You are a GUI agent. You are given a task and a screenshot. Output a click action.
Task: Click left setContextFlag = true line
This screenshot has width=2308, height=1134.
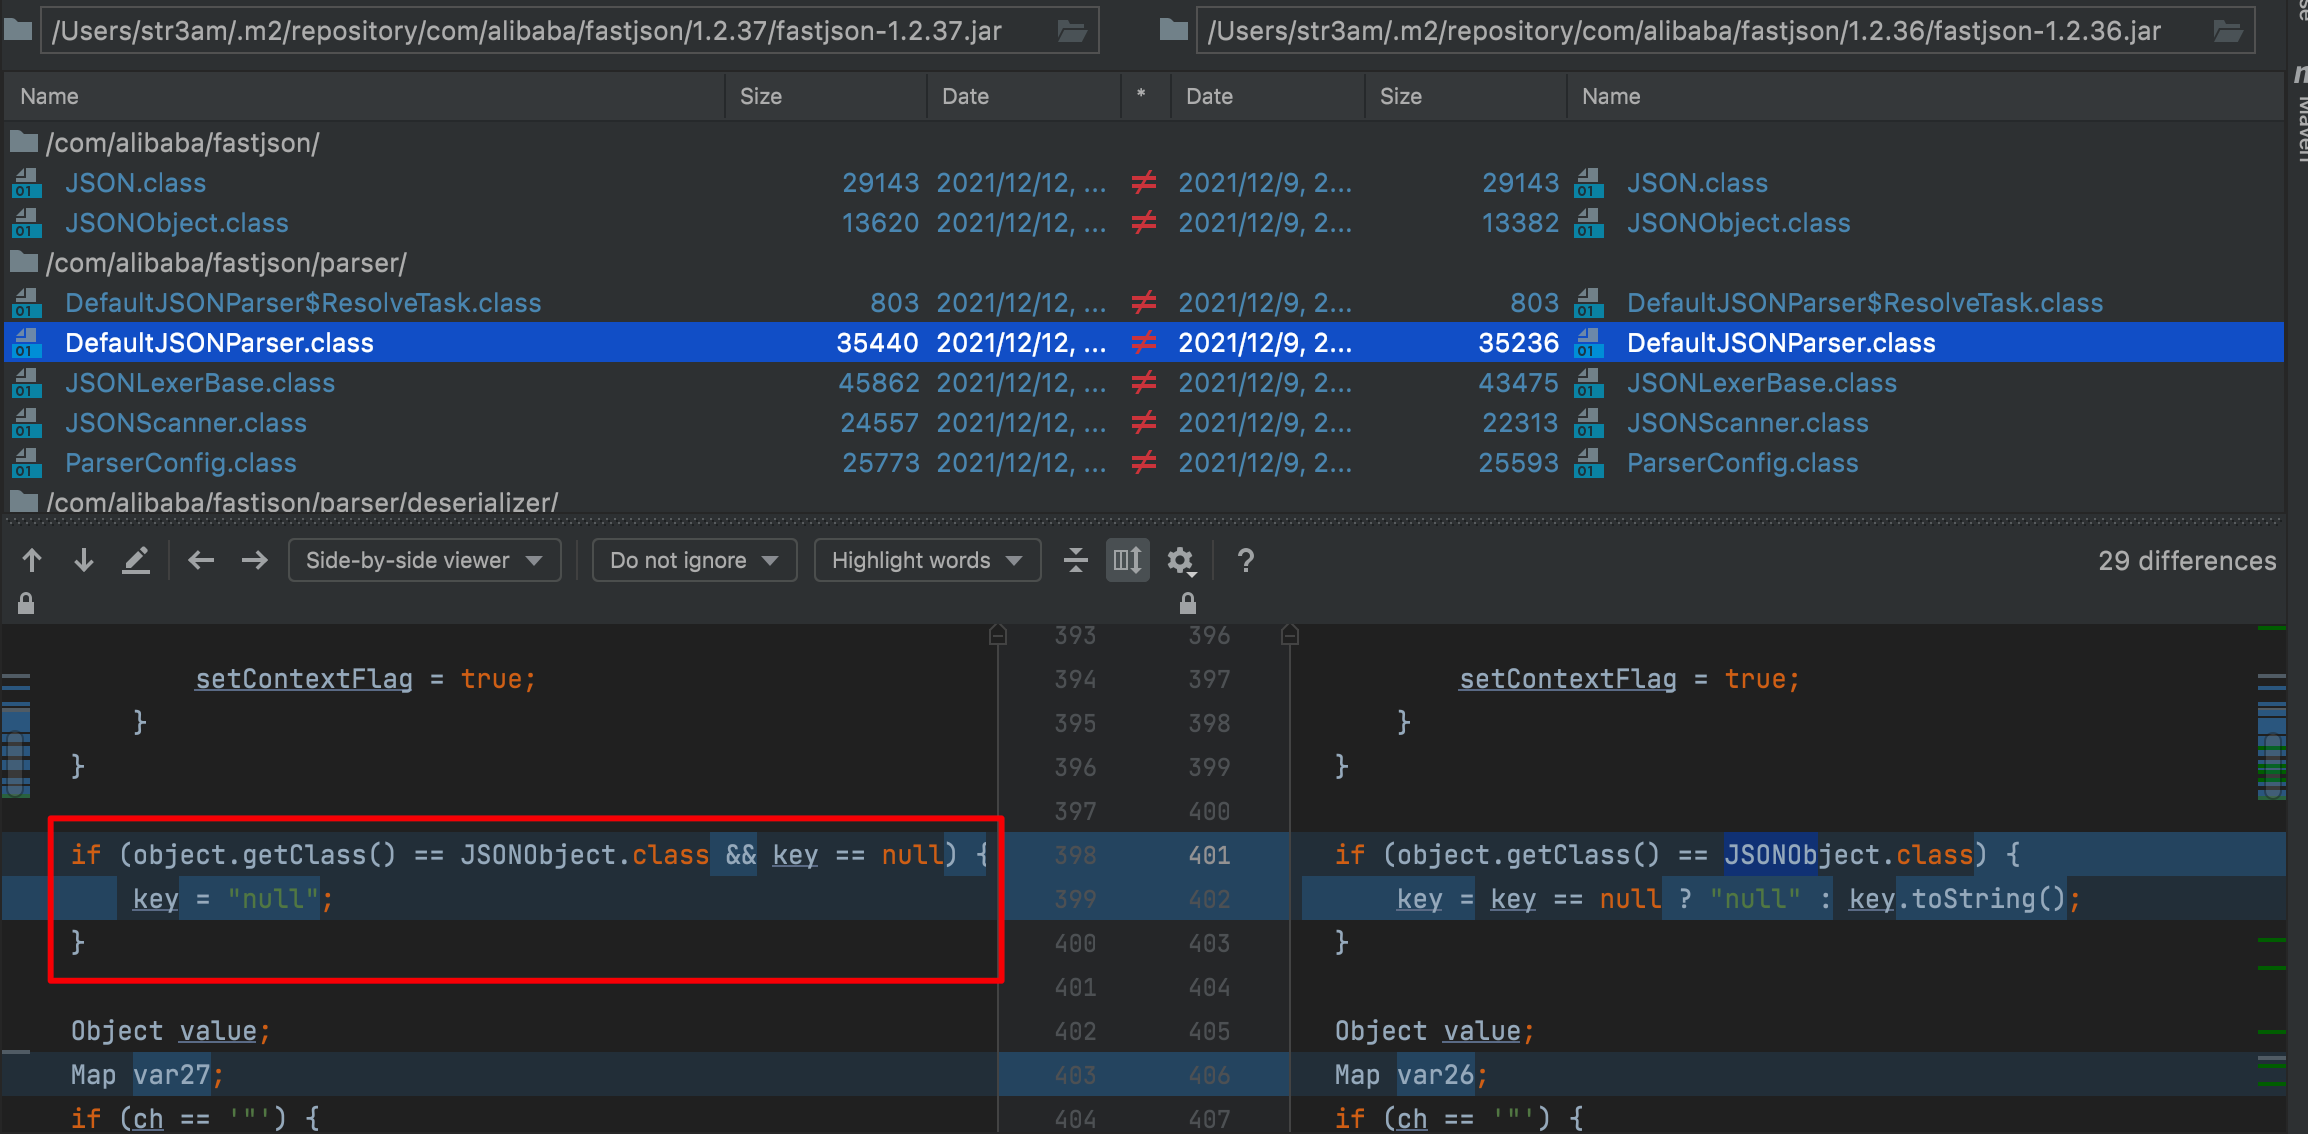point(366,678)
